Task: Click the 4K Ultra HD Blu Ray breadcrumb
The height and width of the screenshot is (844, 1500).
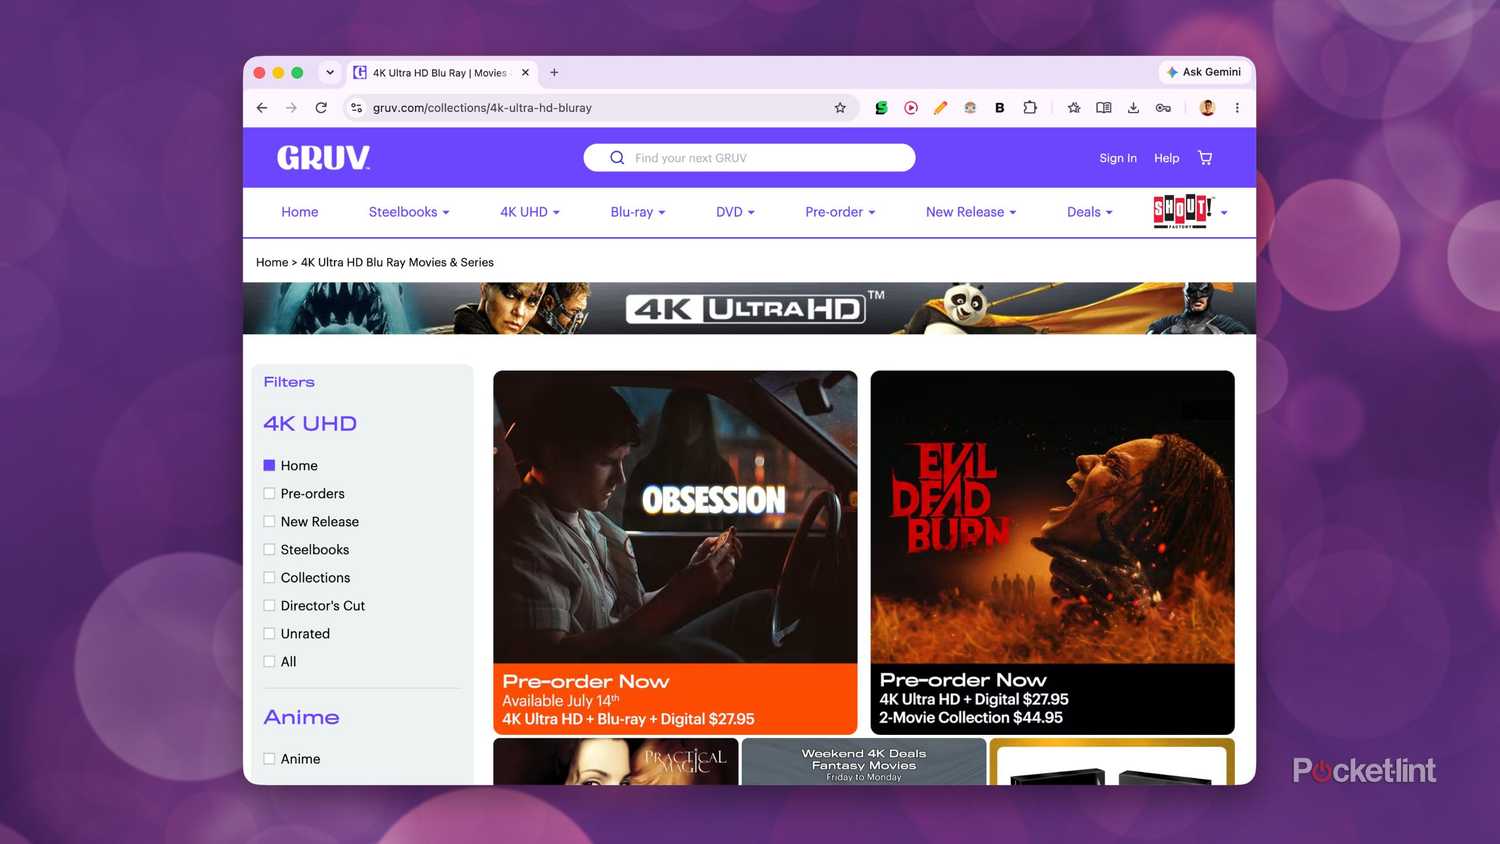Action: [397, 262]
